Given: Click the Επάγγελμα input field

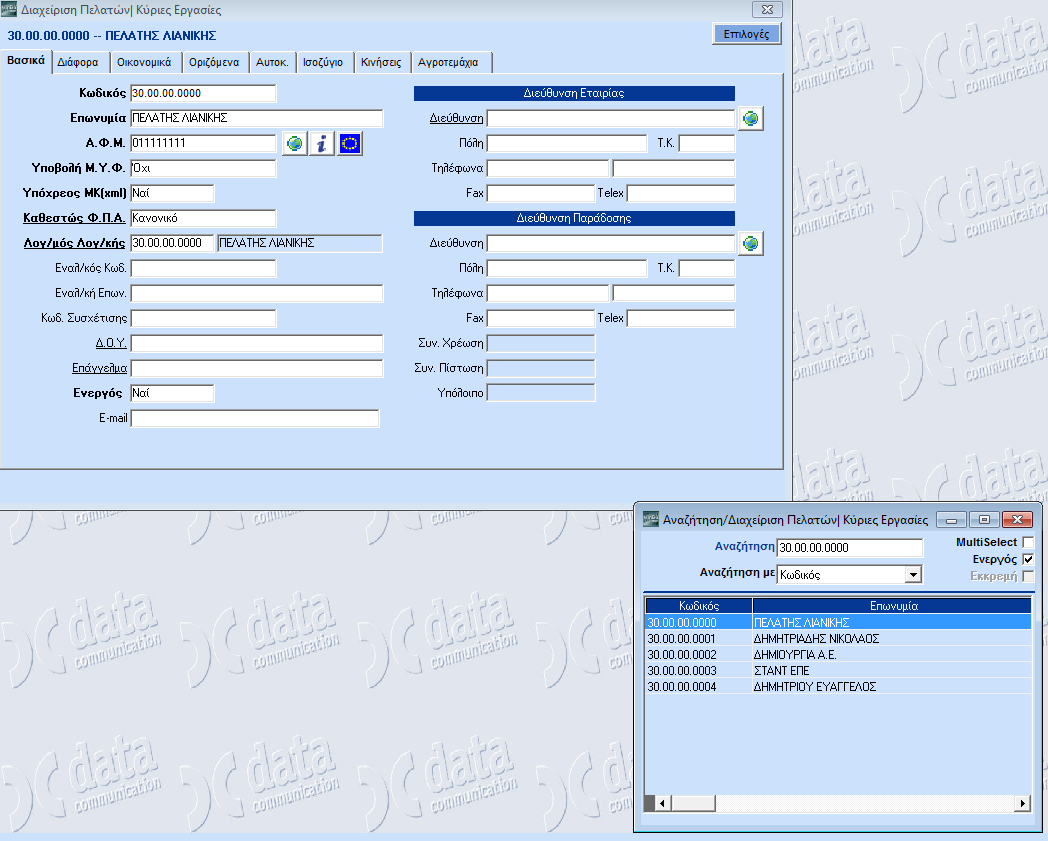Looking at the screenshot, I should tap(257, 368).
